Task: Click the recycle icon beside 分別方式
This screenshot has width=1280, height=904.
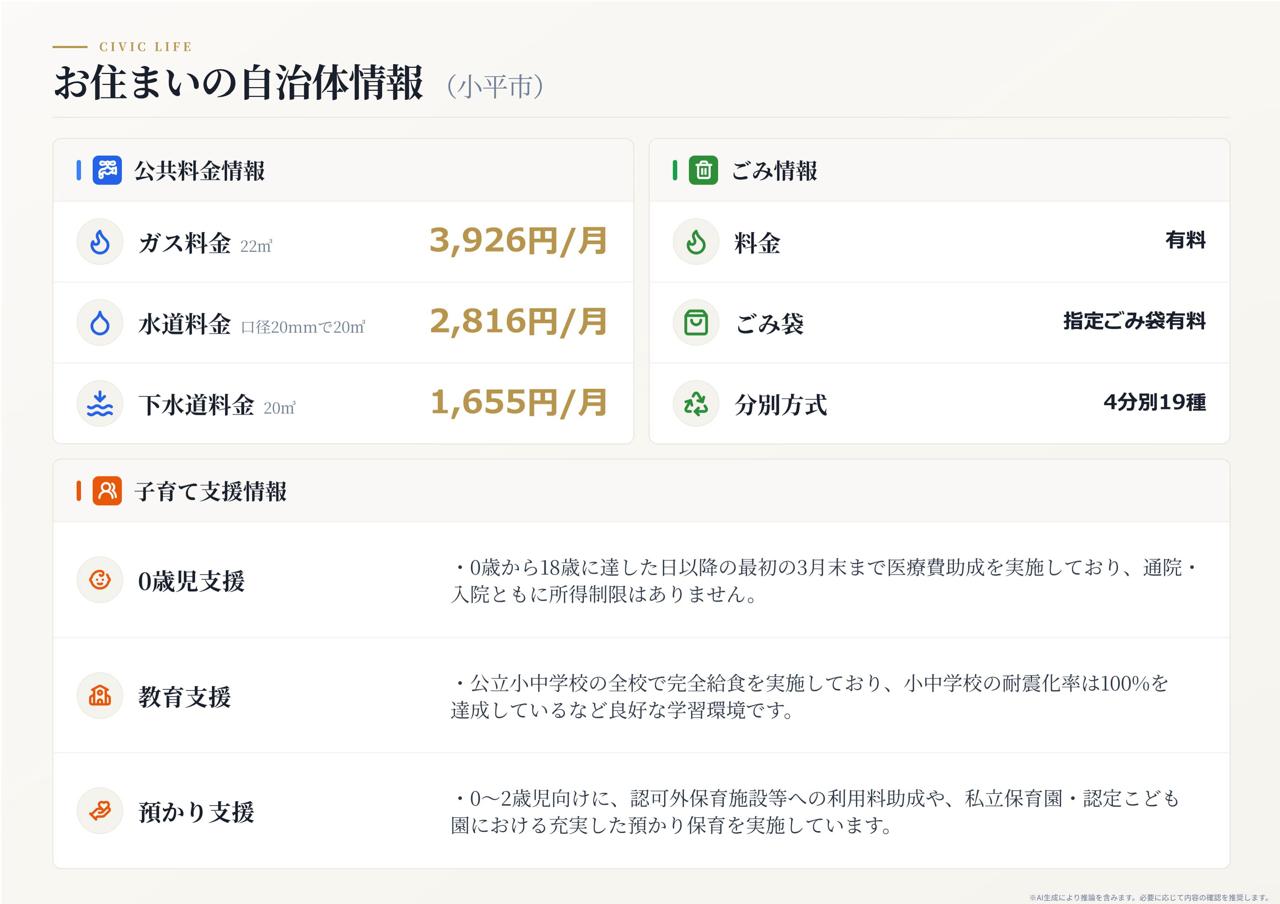Action: [x=696, y=404]
